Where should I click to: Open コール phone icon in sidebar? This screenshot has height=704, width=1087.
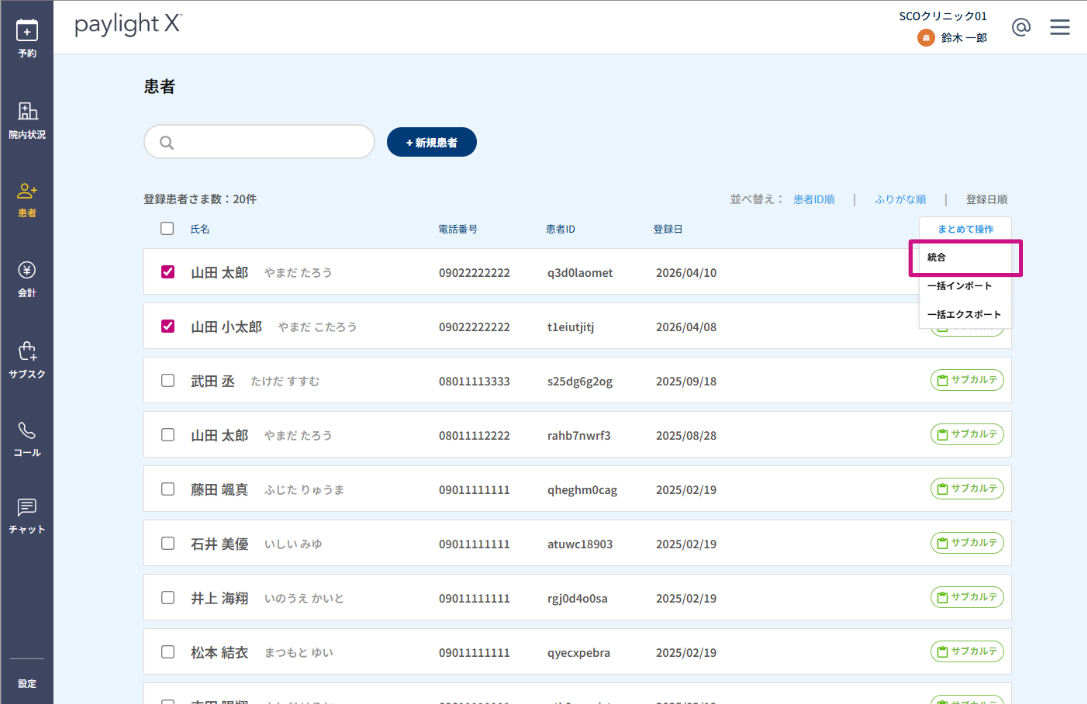[27, 431]
